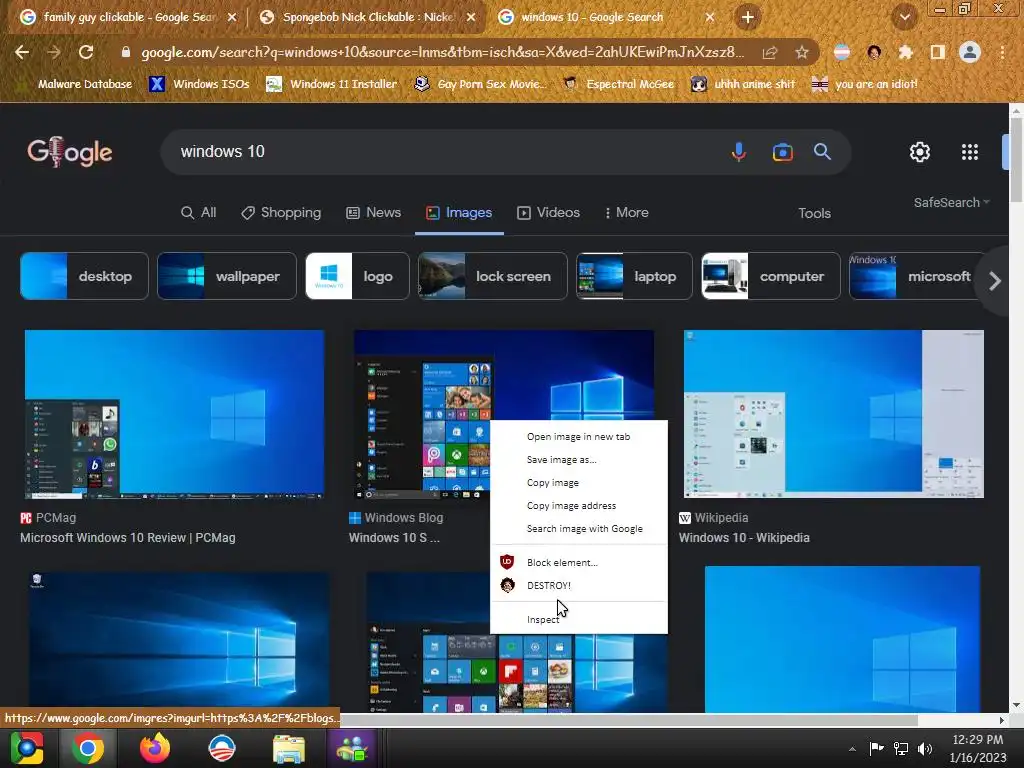Open the Google apps grid
1024x768 pixels.
[x=970, y=152]
